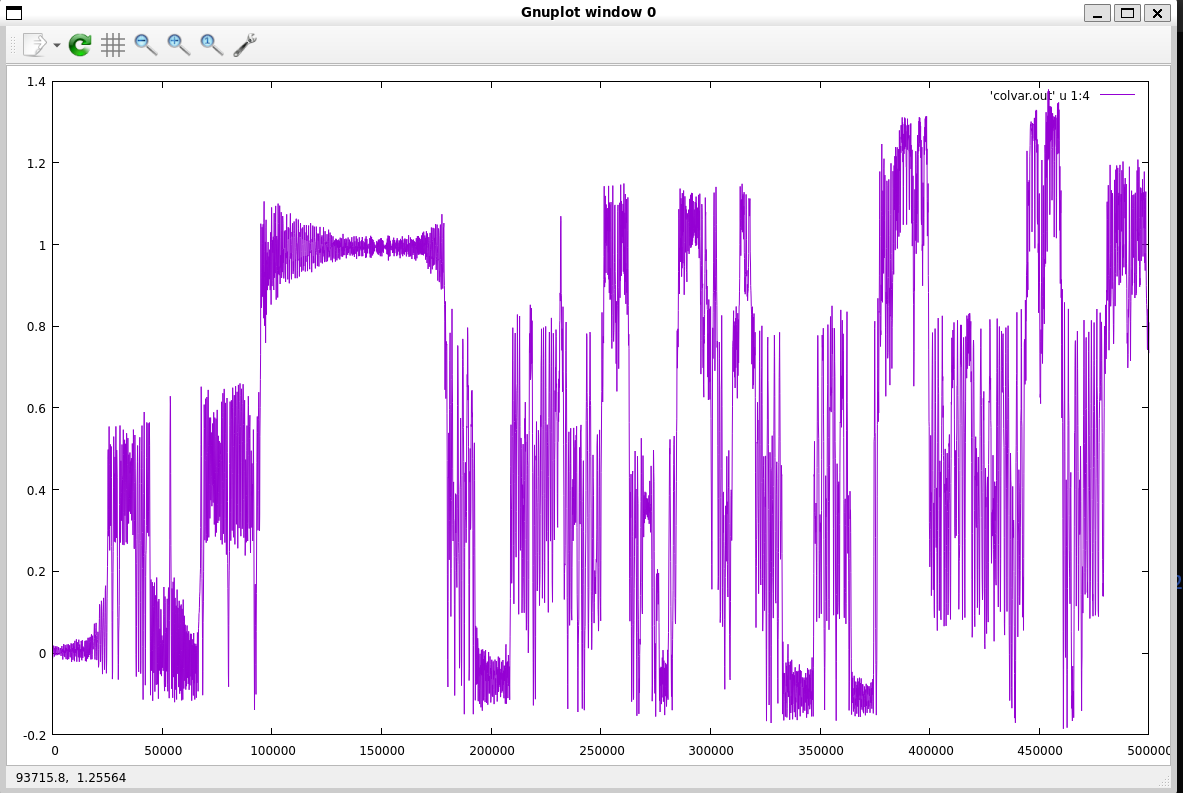
Task: Click the zoom-in (next zoom) magnifier
Action: [179, 45]
